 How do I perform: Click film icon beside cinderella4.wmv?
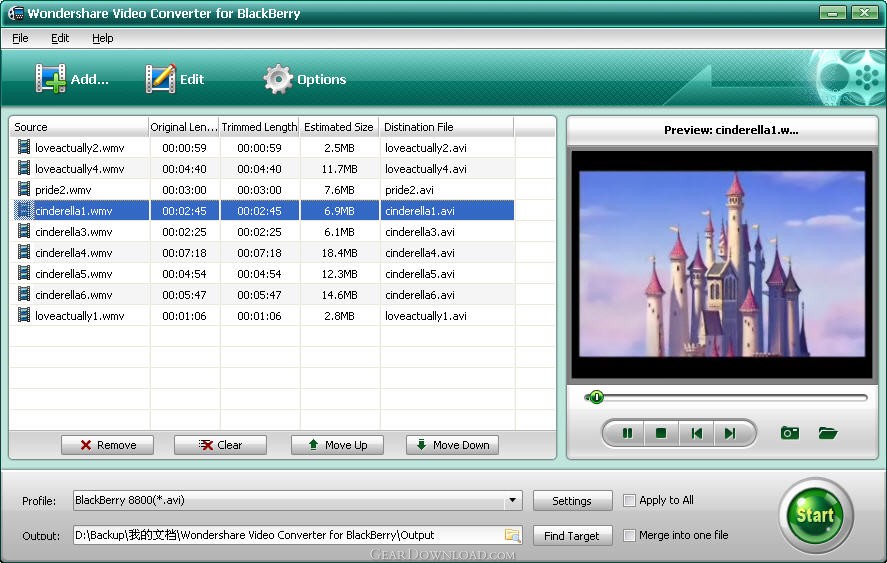24,252
